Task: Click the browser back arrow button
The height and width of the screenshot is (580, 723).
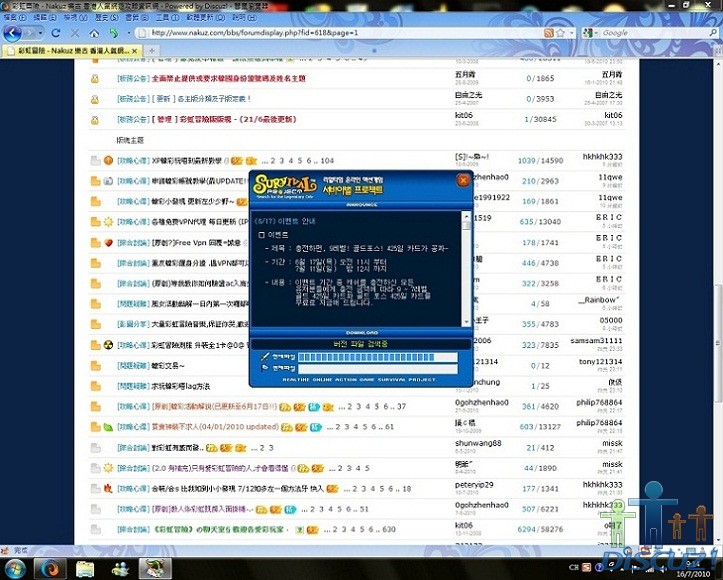Action: point(14,32)
